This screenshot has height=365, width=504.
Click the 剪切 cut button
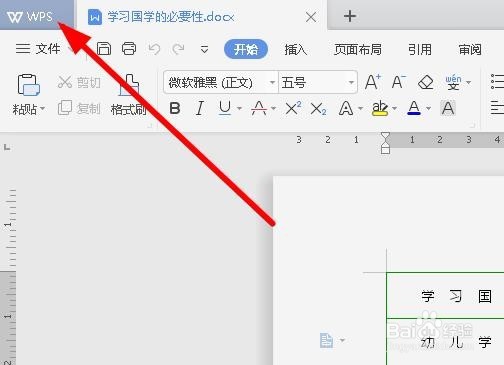79,82
